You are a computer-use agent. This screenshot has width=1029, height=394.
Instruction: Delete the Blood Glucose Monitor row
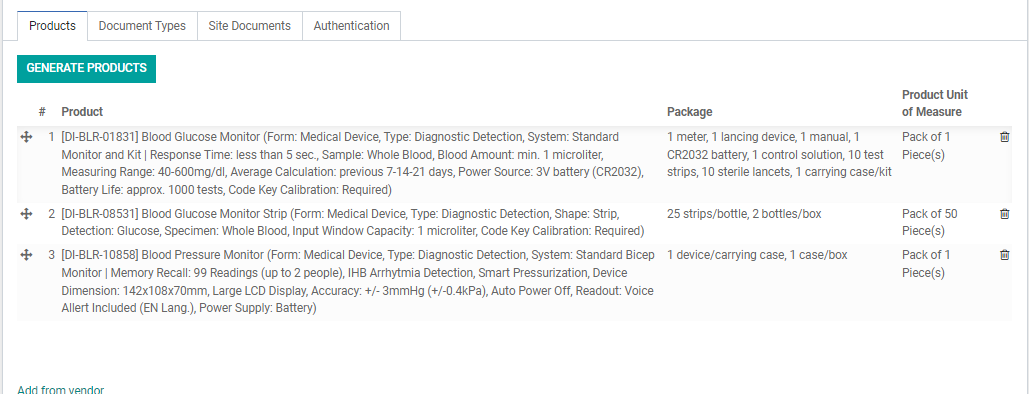click(1004, 137)
